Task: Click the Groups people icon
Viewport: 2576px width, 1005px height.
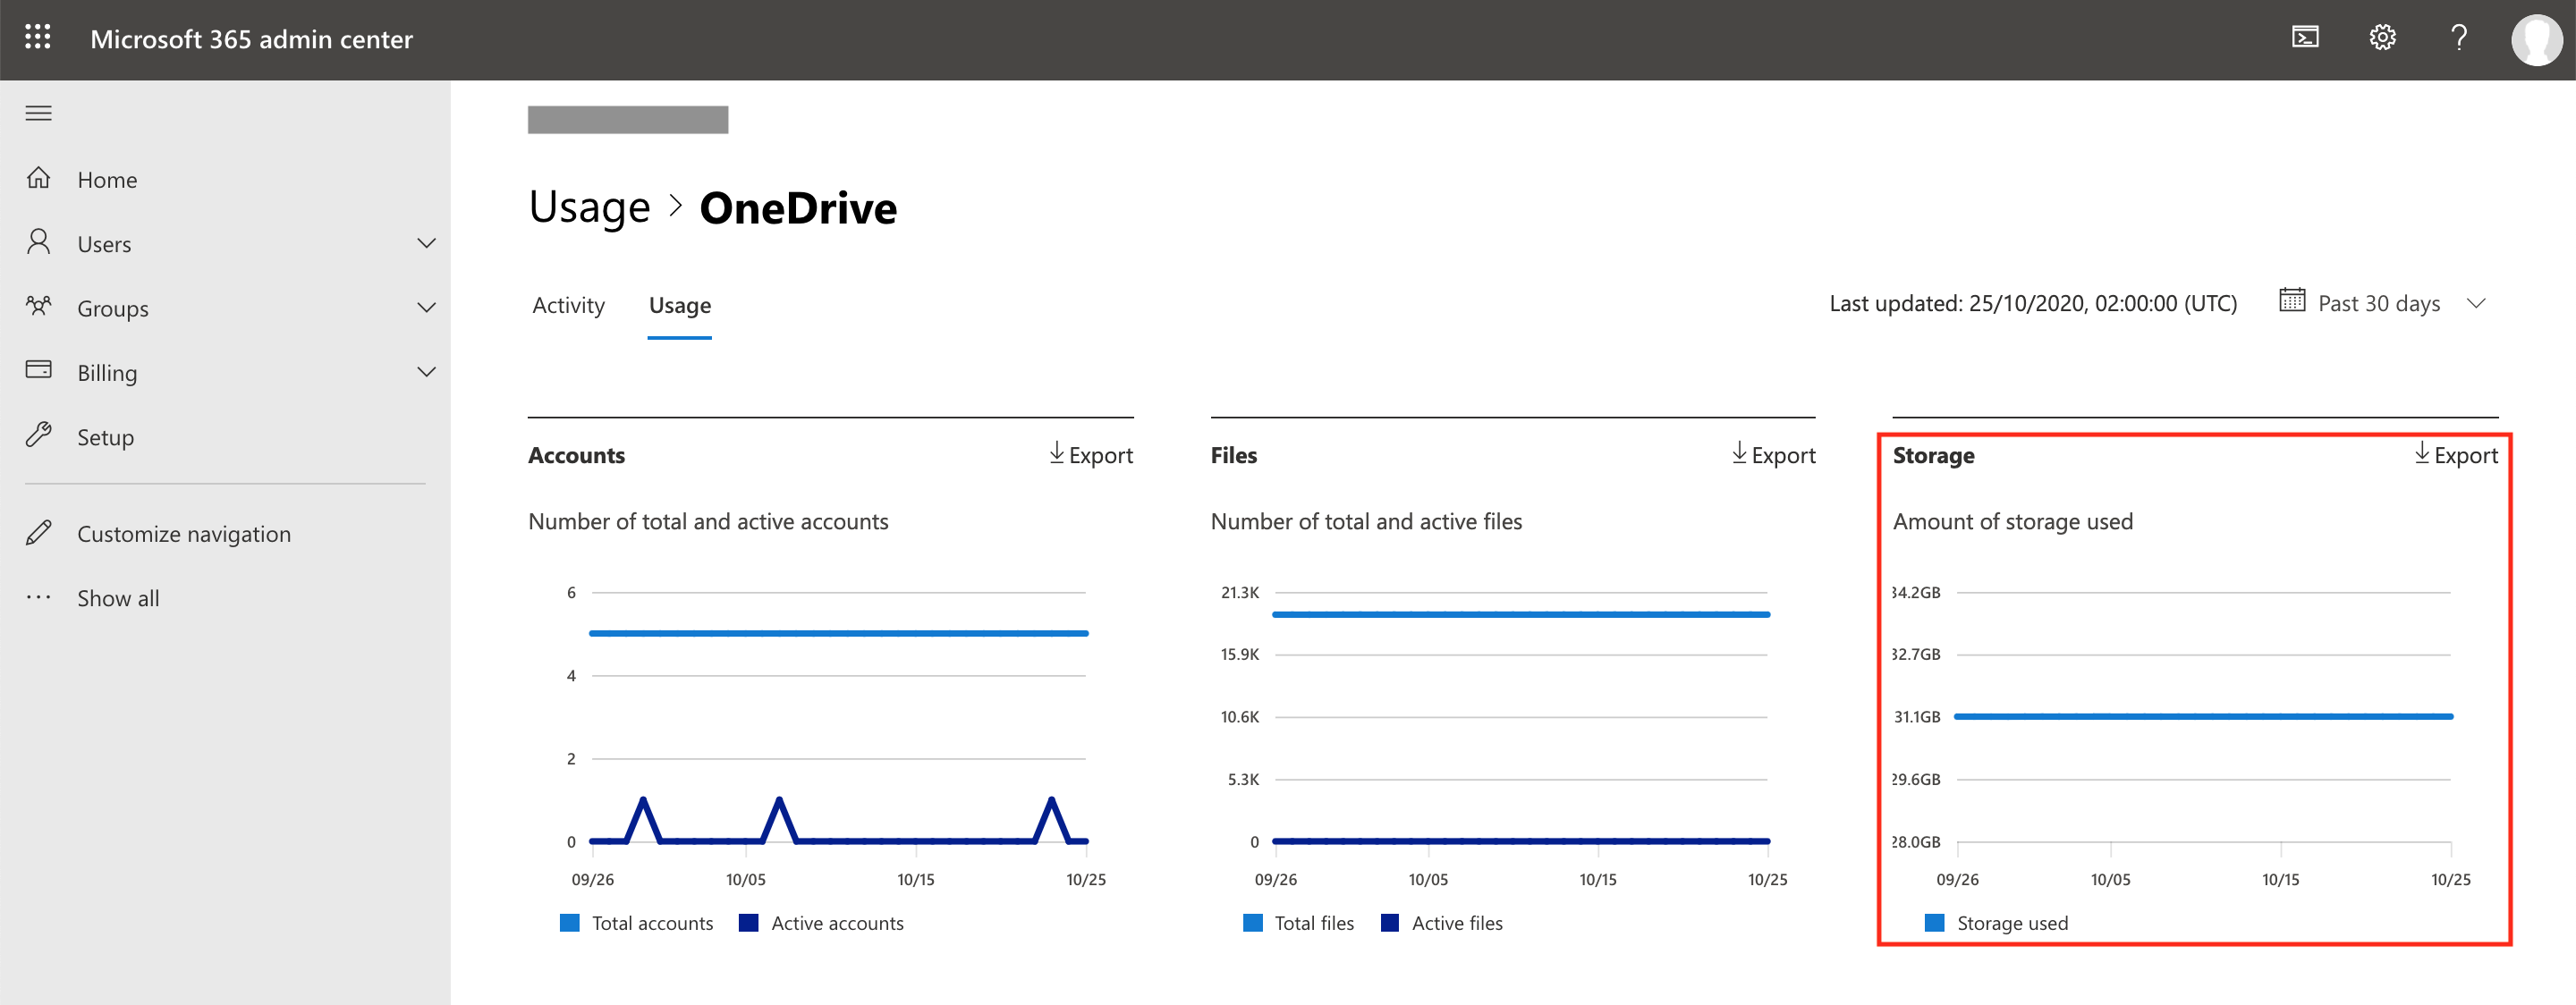Action: click(38, 306)
